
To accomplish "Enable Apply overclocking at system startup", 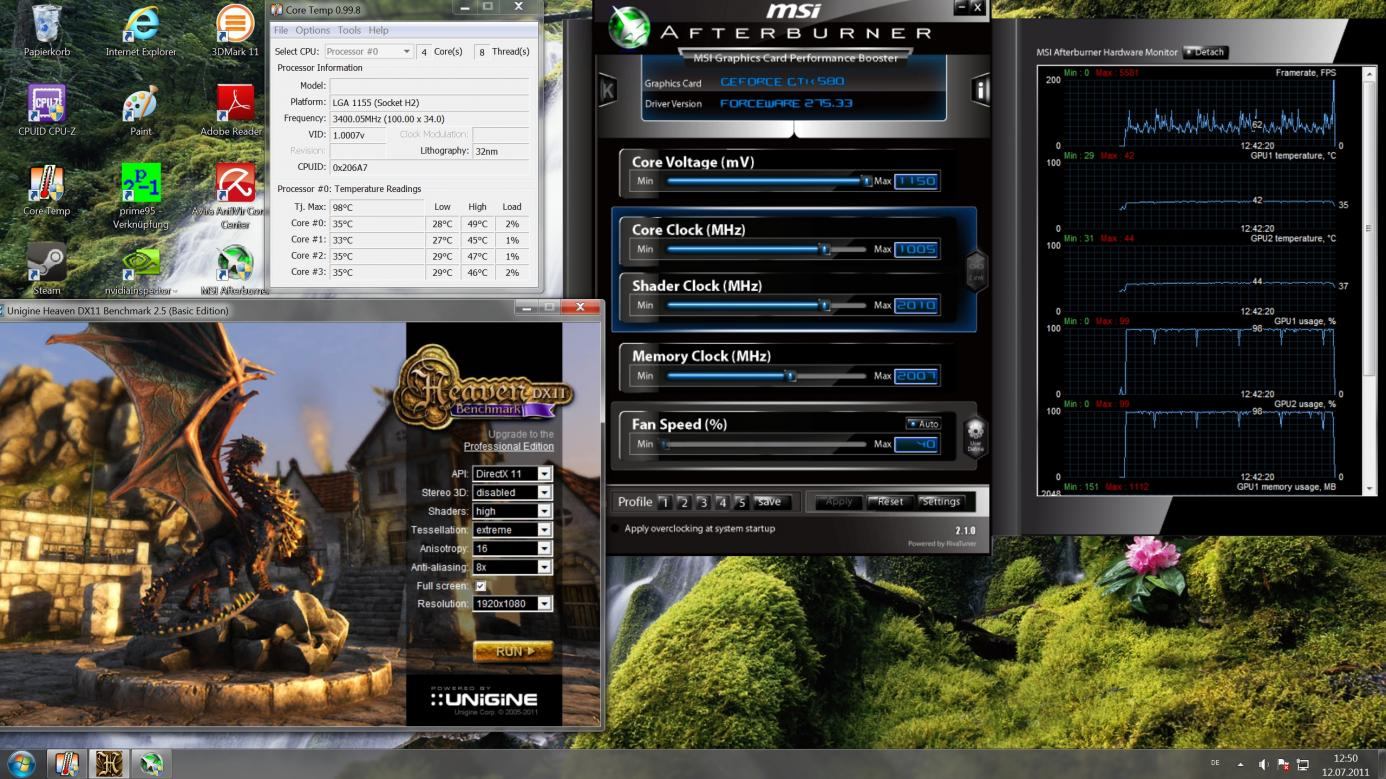I will click(x=616, y=529).
